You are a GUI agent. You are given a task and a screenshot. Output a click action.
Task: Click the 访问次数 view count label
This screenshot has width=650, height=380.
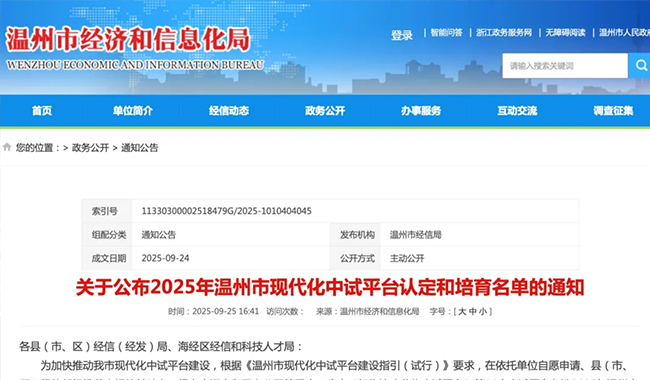pyautogui.click(x=285, y=311)
